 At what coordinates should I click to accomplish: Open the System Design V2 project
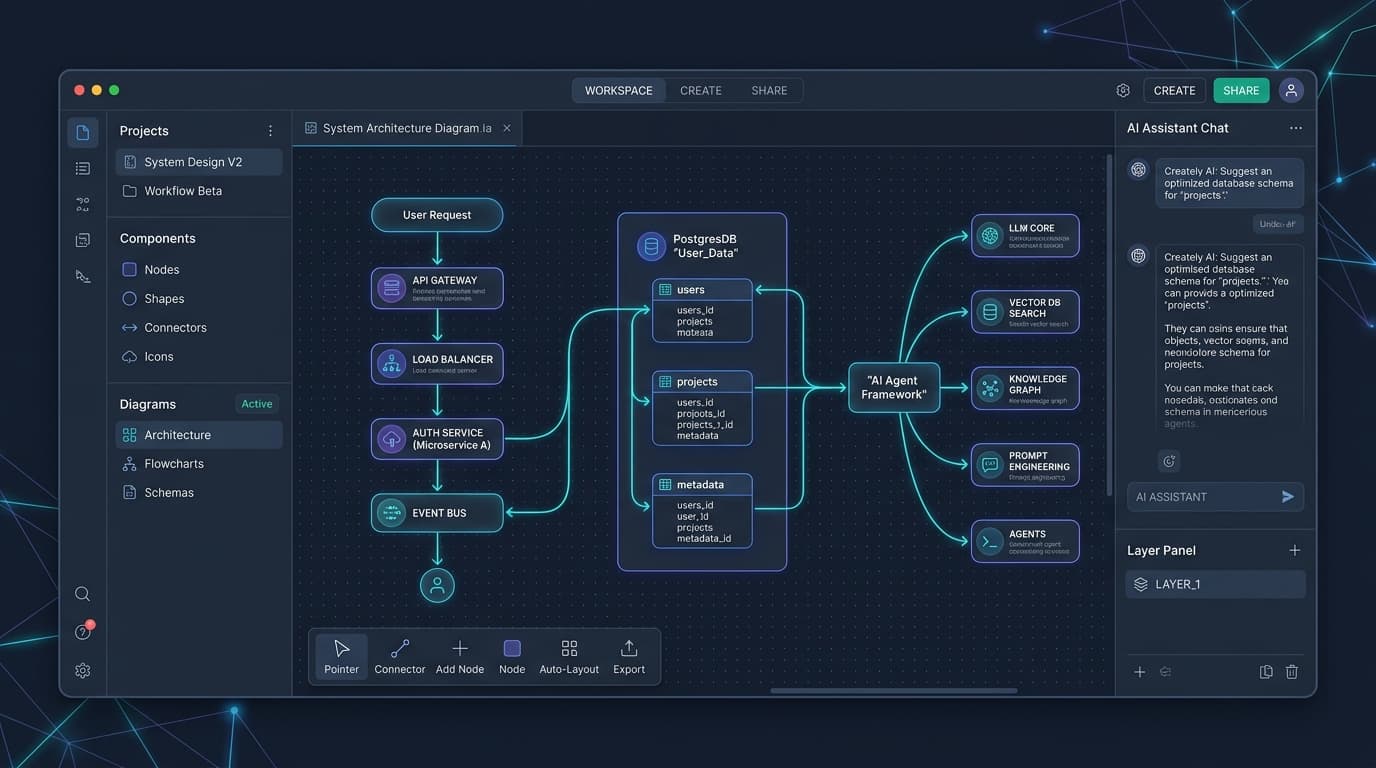pyautogui.click(x=199, y=162)
